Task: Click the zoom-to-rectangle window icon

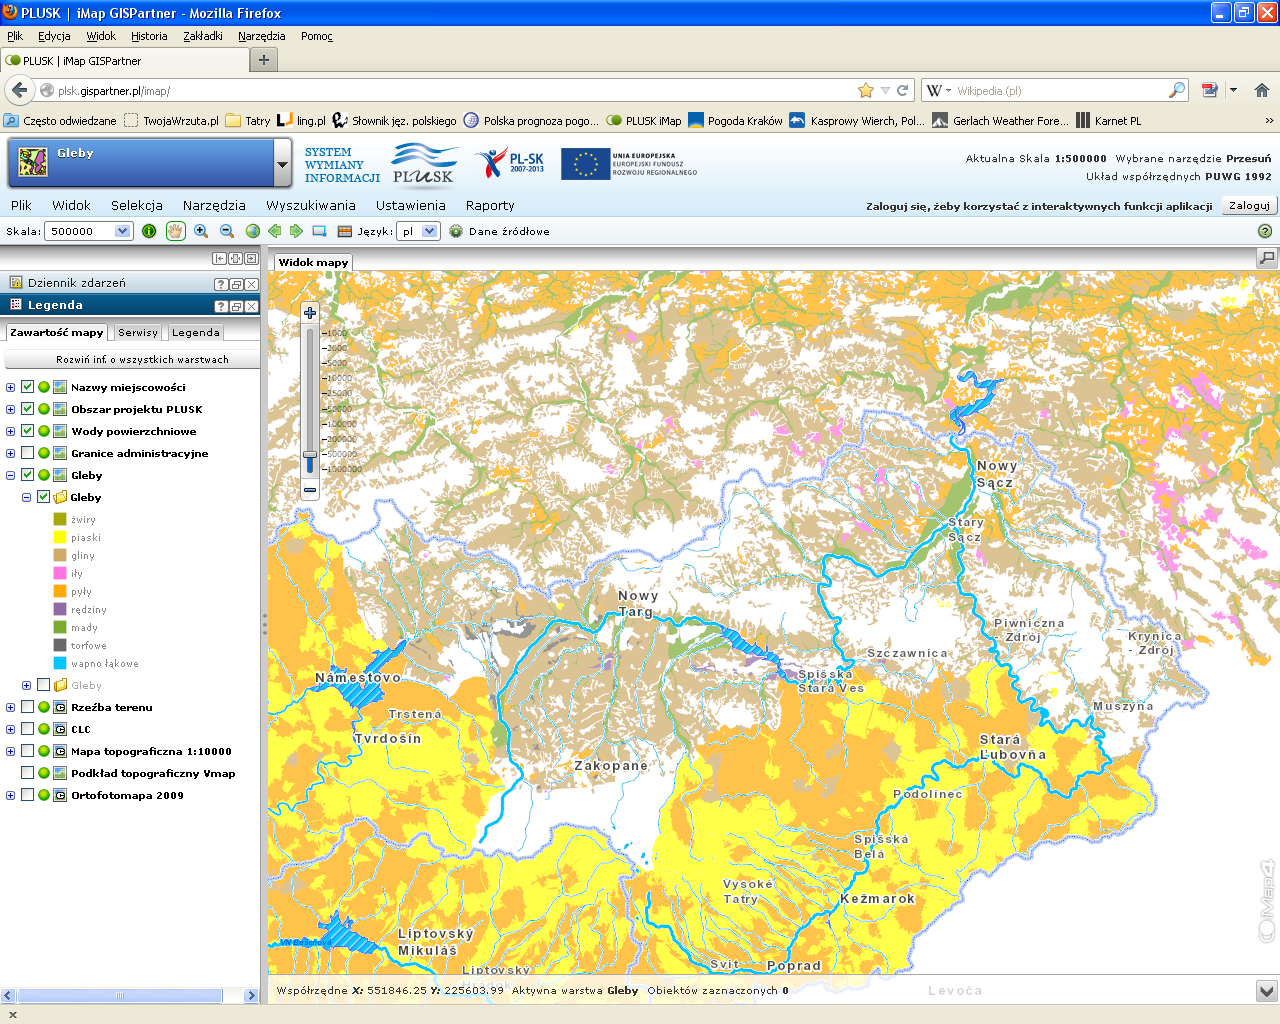Action: click(319, 231)
